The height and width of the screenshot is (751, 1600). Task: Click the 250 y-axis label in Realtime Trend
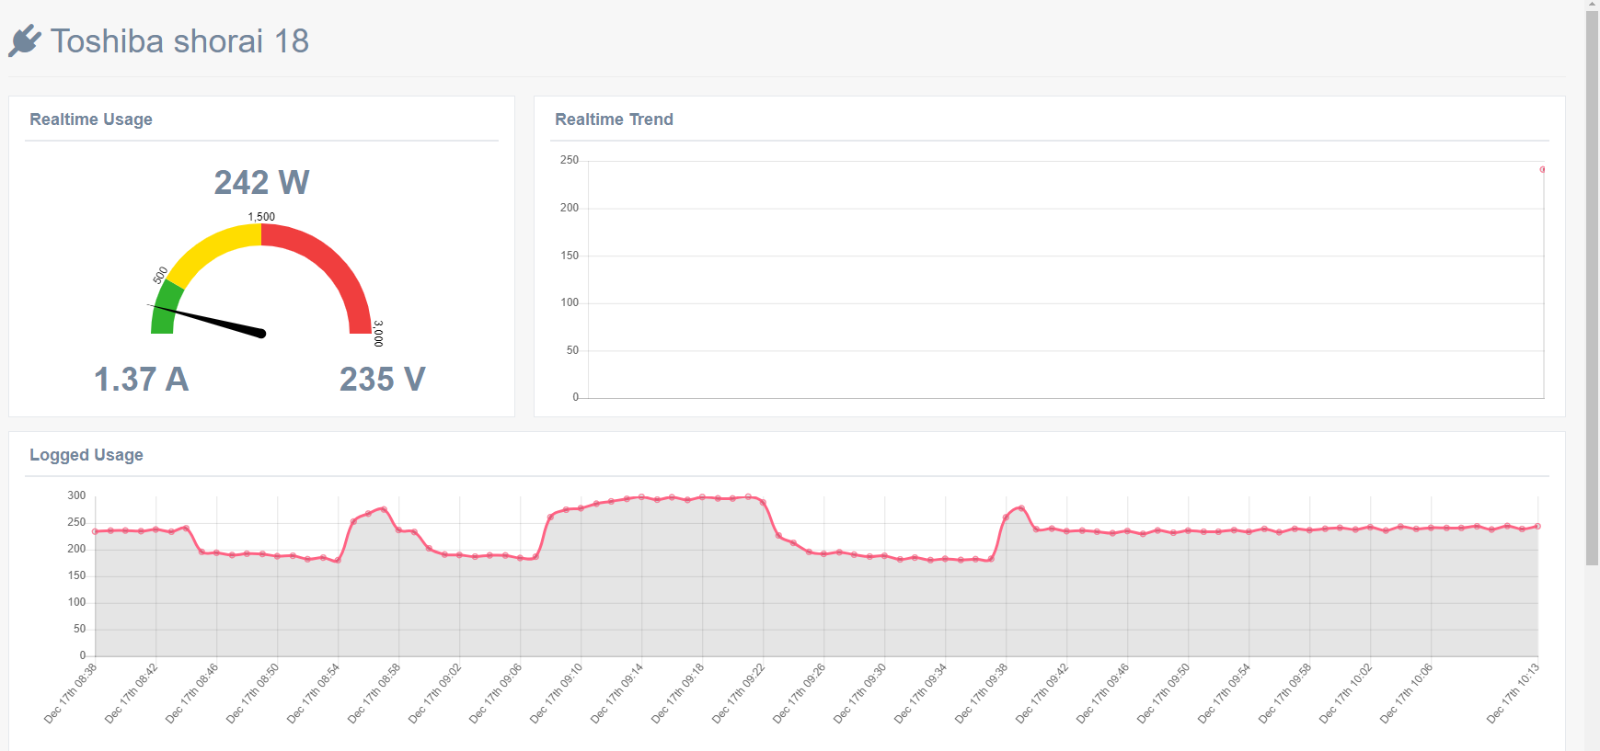coord(569,160)
